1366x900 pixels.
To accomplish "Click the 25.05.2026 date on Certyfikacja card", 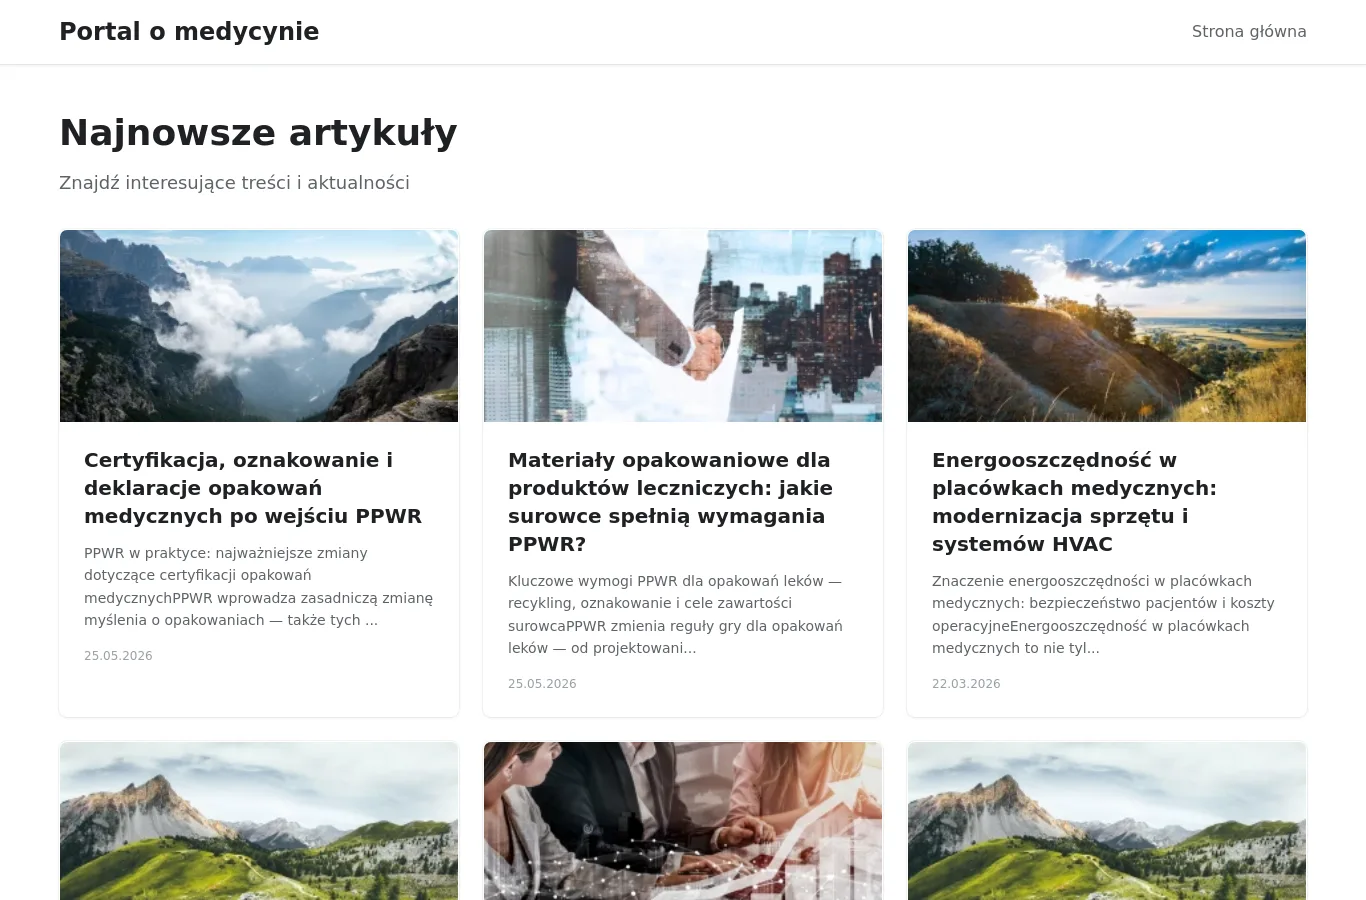I will point(118,656).
